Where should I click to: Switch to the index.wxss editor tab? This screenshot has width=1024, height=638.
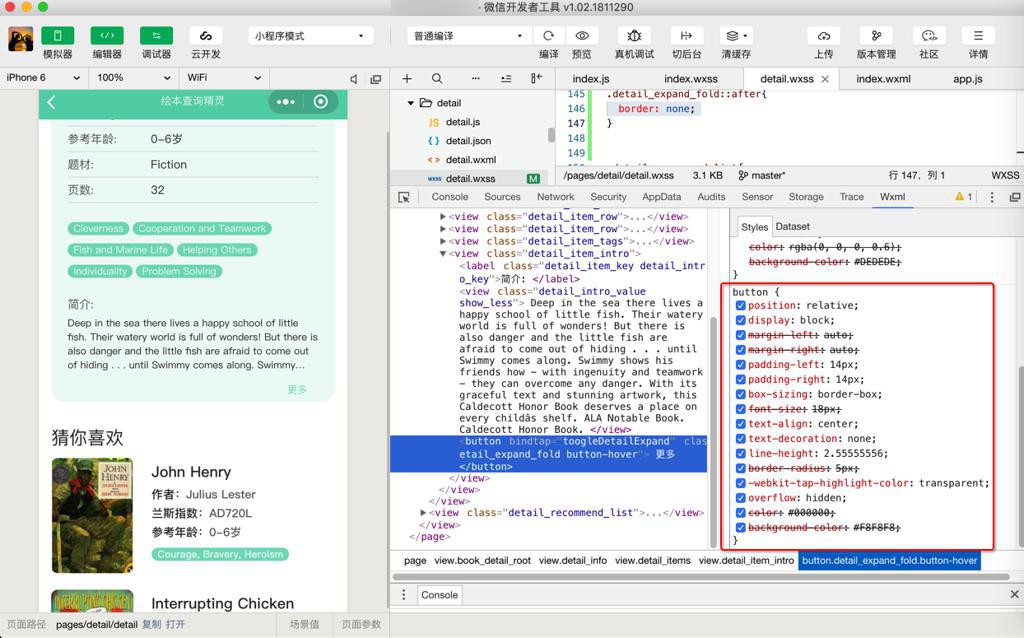[x=691, y=79]
